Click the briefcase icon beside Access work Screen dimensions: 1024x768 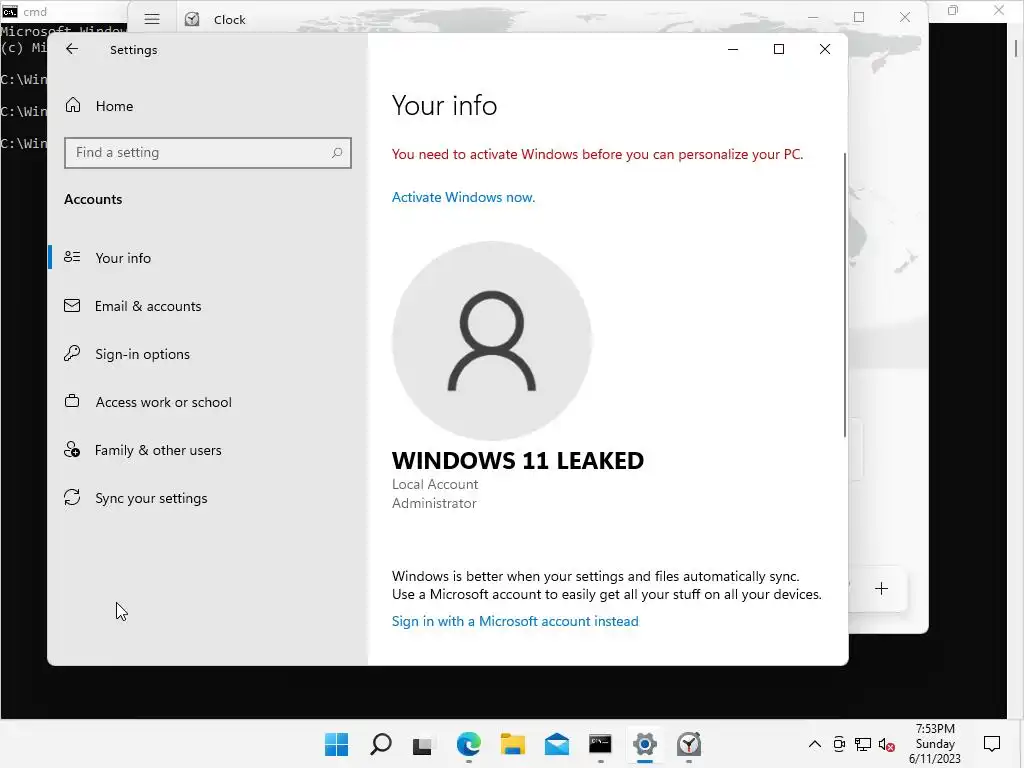pyautogui.click(x=72, y=401)
